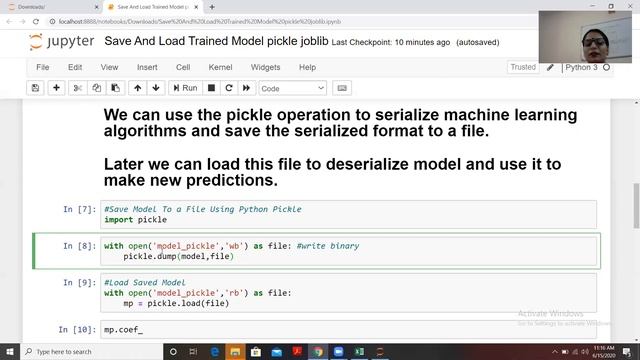The width and height of the screenshot is (640, 360).
Task: Click the Jupyter logo
Action: point(62,41)
